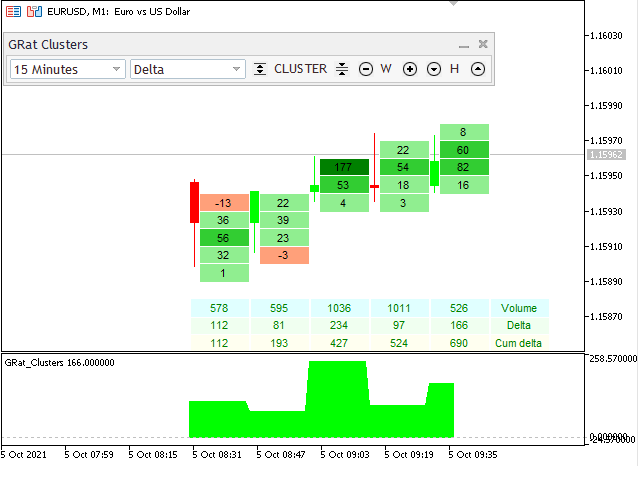The height and width of the screenshot is (480, 640).
Task: Click the expand cluster icon left of CLUSTER
Action: [x=260, y=69]
